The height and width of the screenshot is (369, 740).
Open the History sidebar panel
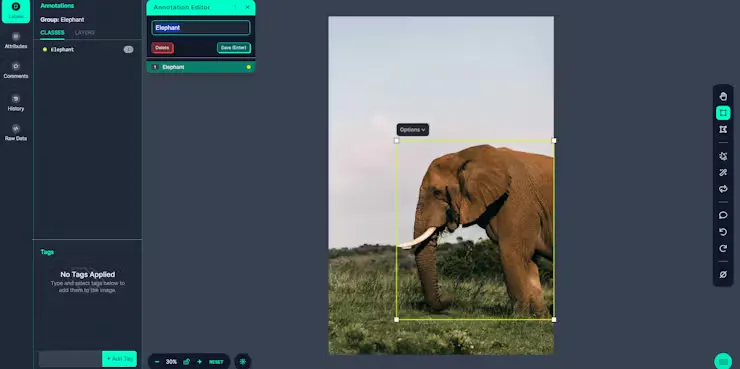pyautogui.click(x=16, y=103)
